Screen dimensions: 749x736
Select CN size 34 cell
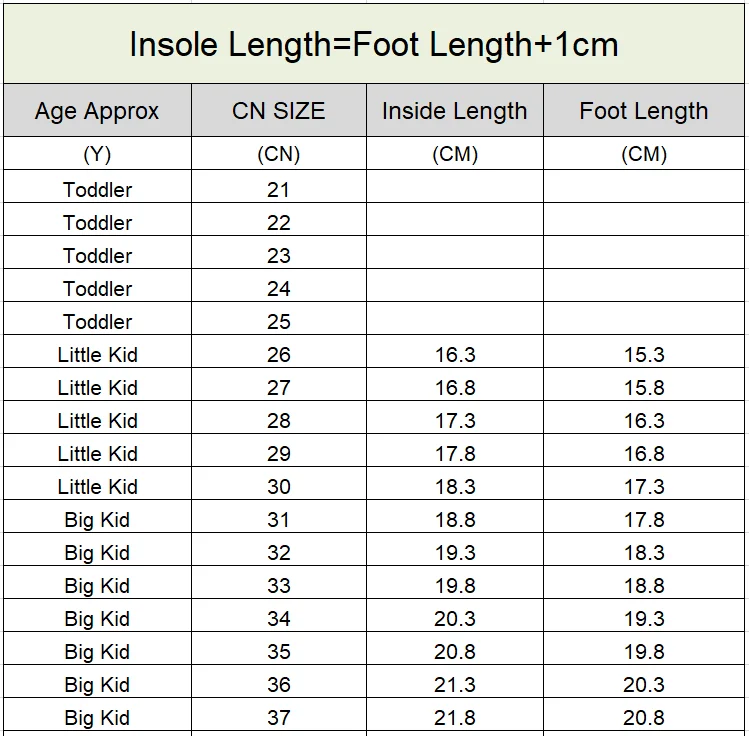point(279,619)
